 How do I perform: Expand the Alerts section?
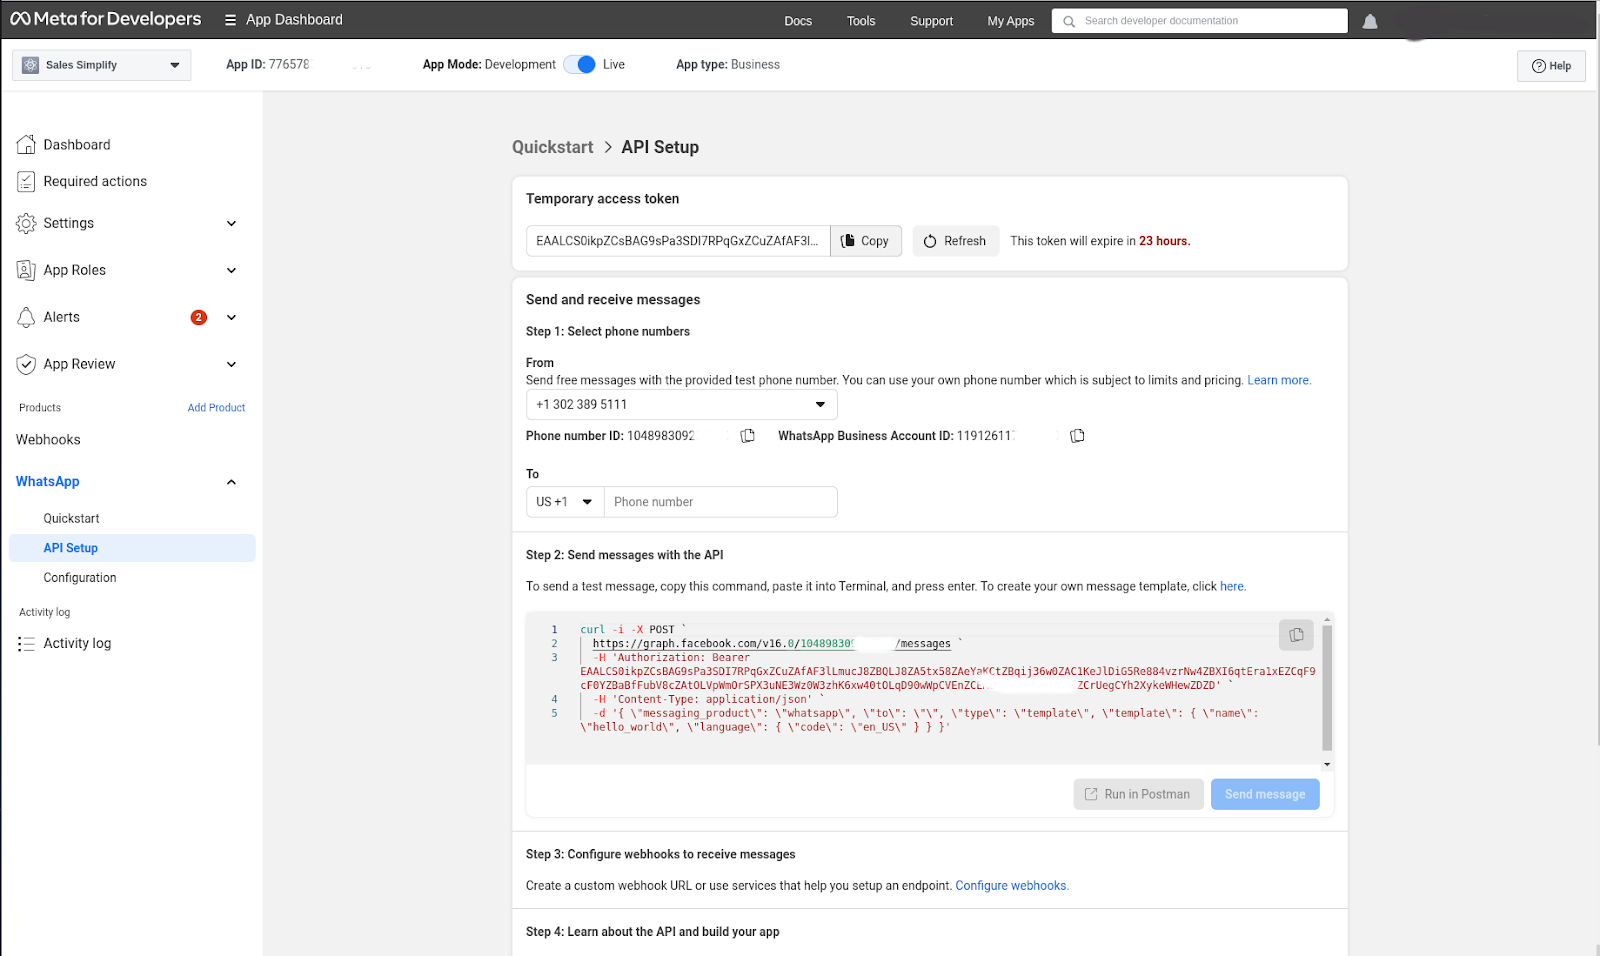(231, 317)
